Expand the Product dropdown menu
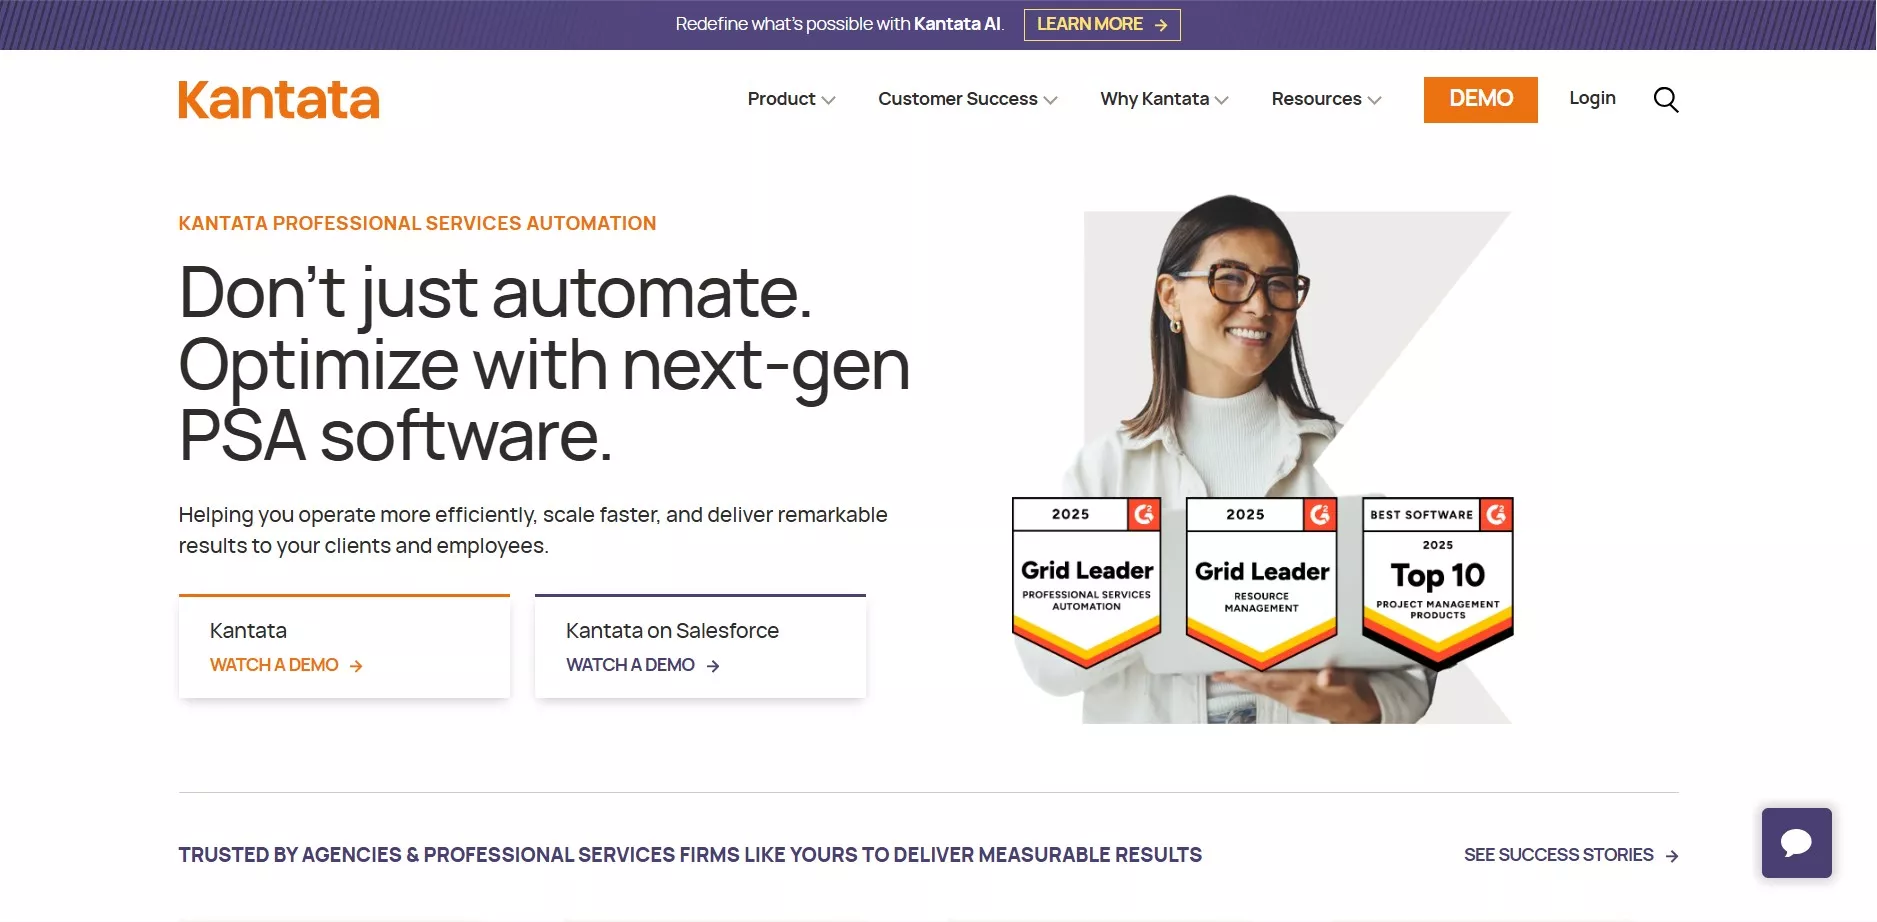The height and width of the screenshot is (922, 1877). pos(791,99)
